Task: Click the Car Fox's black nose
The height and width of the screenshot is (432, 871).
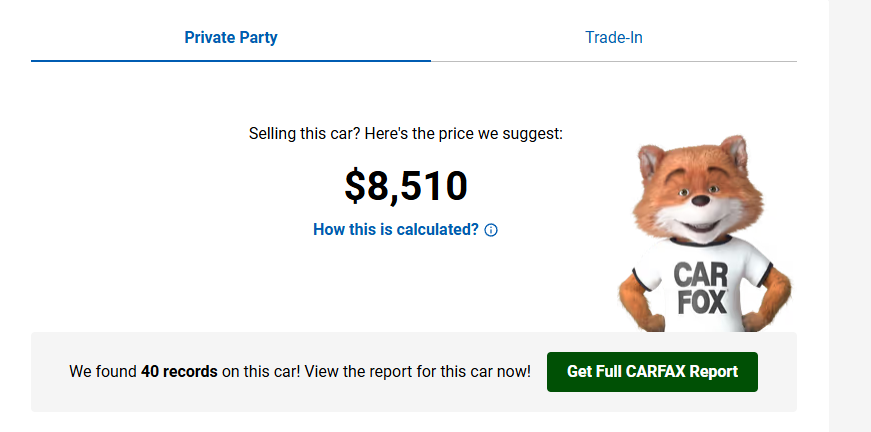Action: (x=702, y=201)
